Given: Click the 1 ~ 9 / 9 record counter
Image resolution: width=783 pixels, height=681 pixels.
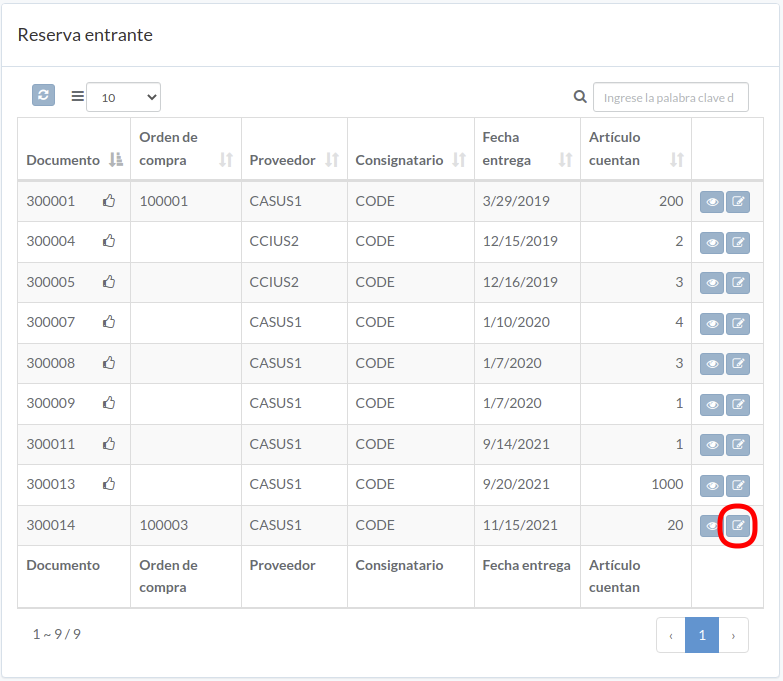Looking at the screenshot, I should click(x=56, y=634).
